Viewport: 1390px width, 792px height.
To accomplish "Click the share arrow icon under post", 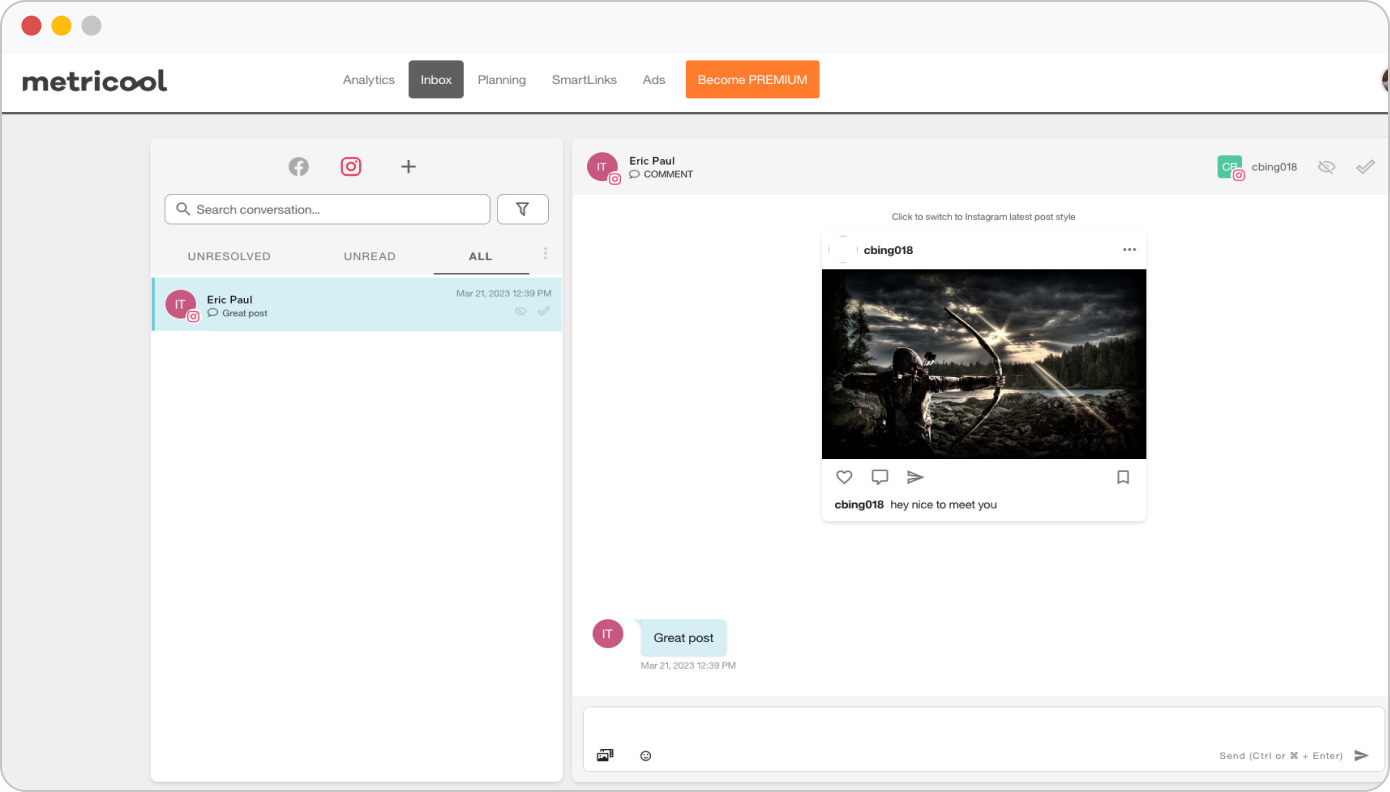I will coord(915,477).
